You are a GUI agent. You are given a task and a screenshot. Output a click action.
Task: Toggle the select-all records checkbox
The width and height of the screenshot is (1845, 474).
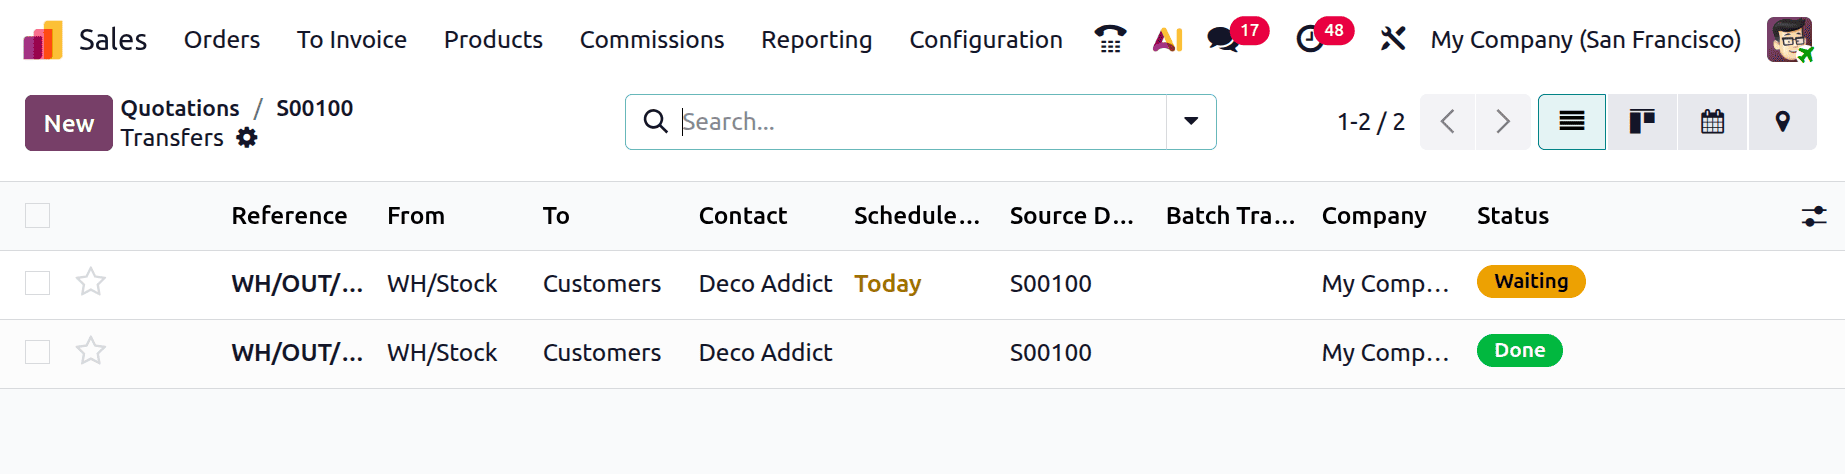[38, 216]
